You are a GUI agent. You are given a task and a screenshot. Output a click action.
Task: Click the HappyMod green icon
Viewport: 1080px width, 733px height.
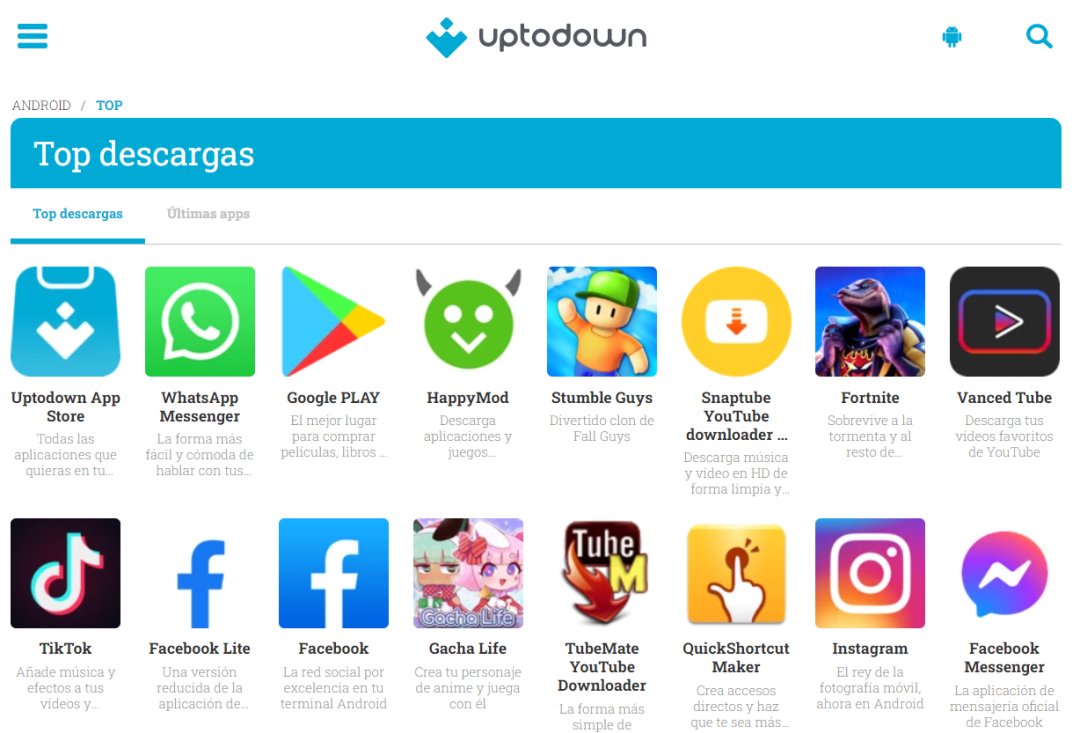[468, 322]
